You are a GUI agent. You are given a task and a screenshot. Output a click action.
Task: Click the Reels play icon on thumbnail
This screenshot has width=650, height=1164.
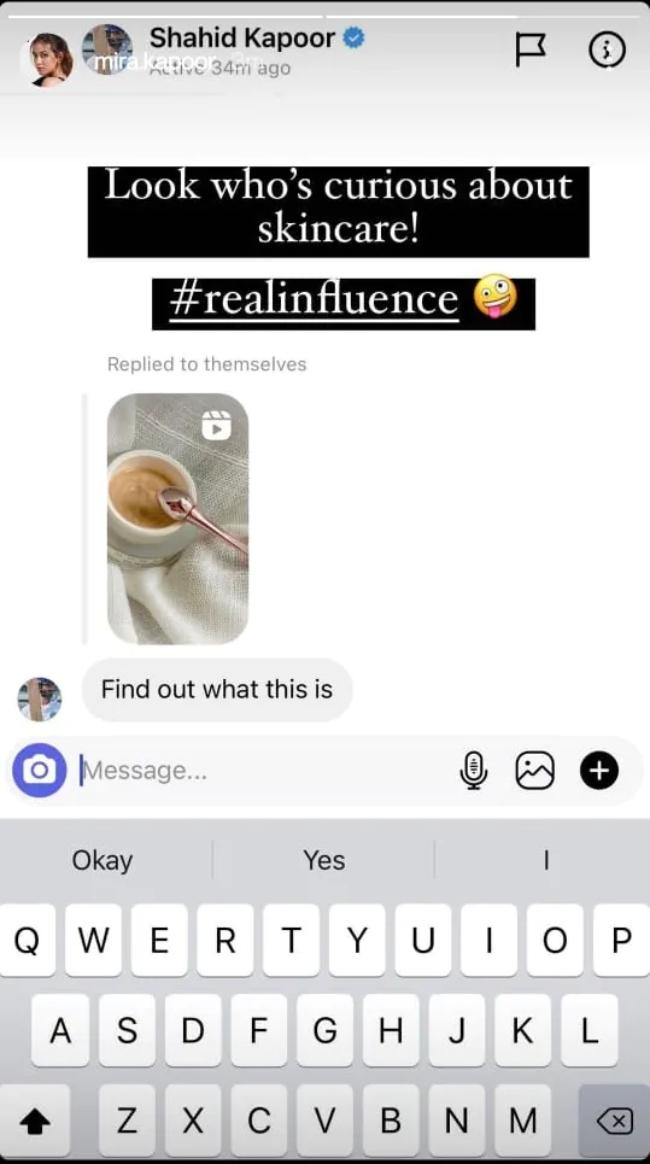point(217,426)
